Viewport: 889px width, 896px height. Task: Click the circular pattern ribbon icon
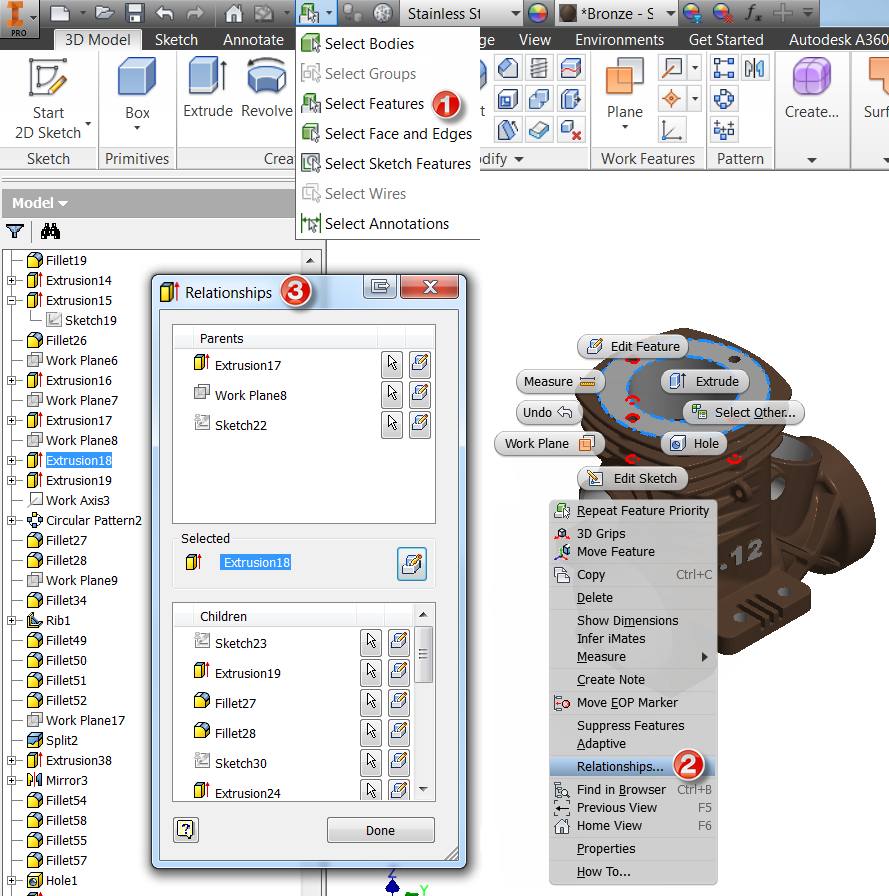(x=724, y=99)
